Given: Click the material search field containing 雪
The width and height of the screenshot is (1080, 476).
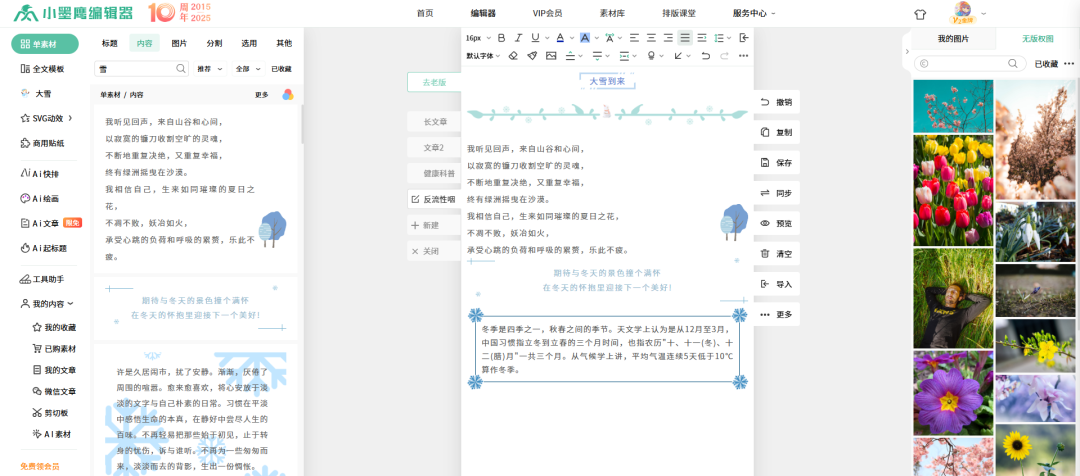Looking at the screenshot, I should tap(141, 68).
